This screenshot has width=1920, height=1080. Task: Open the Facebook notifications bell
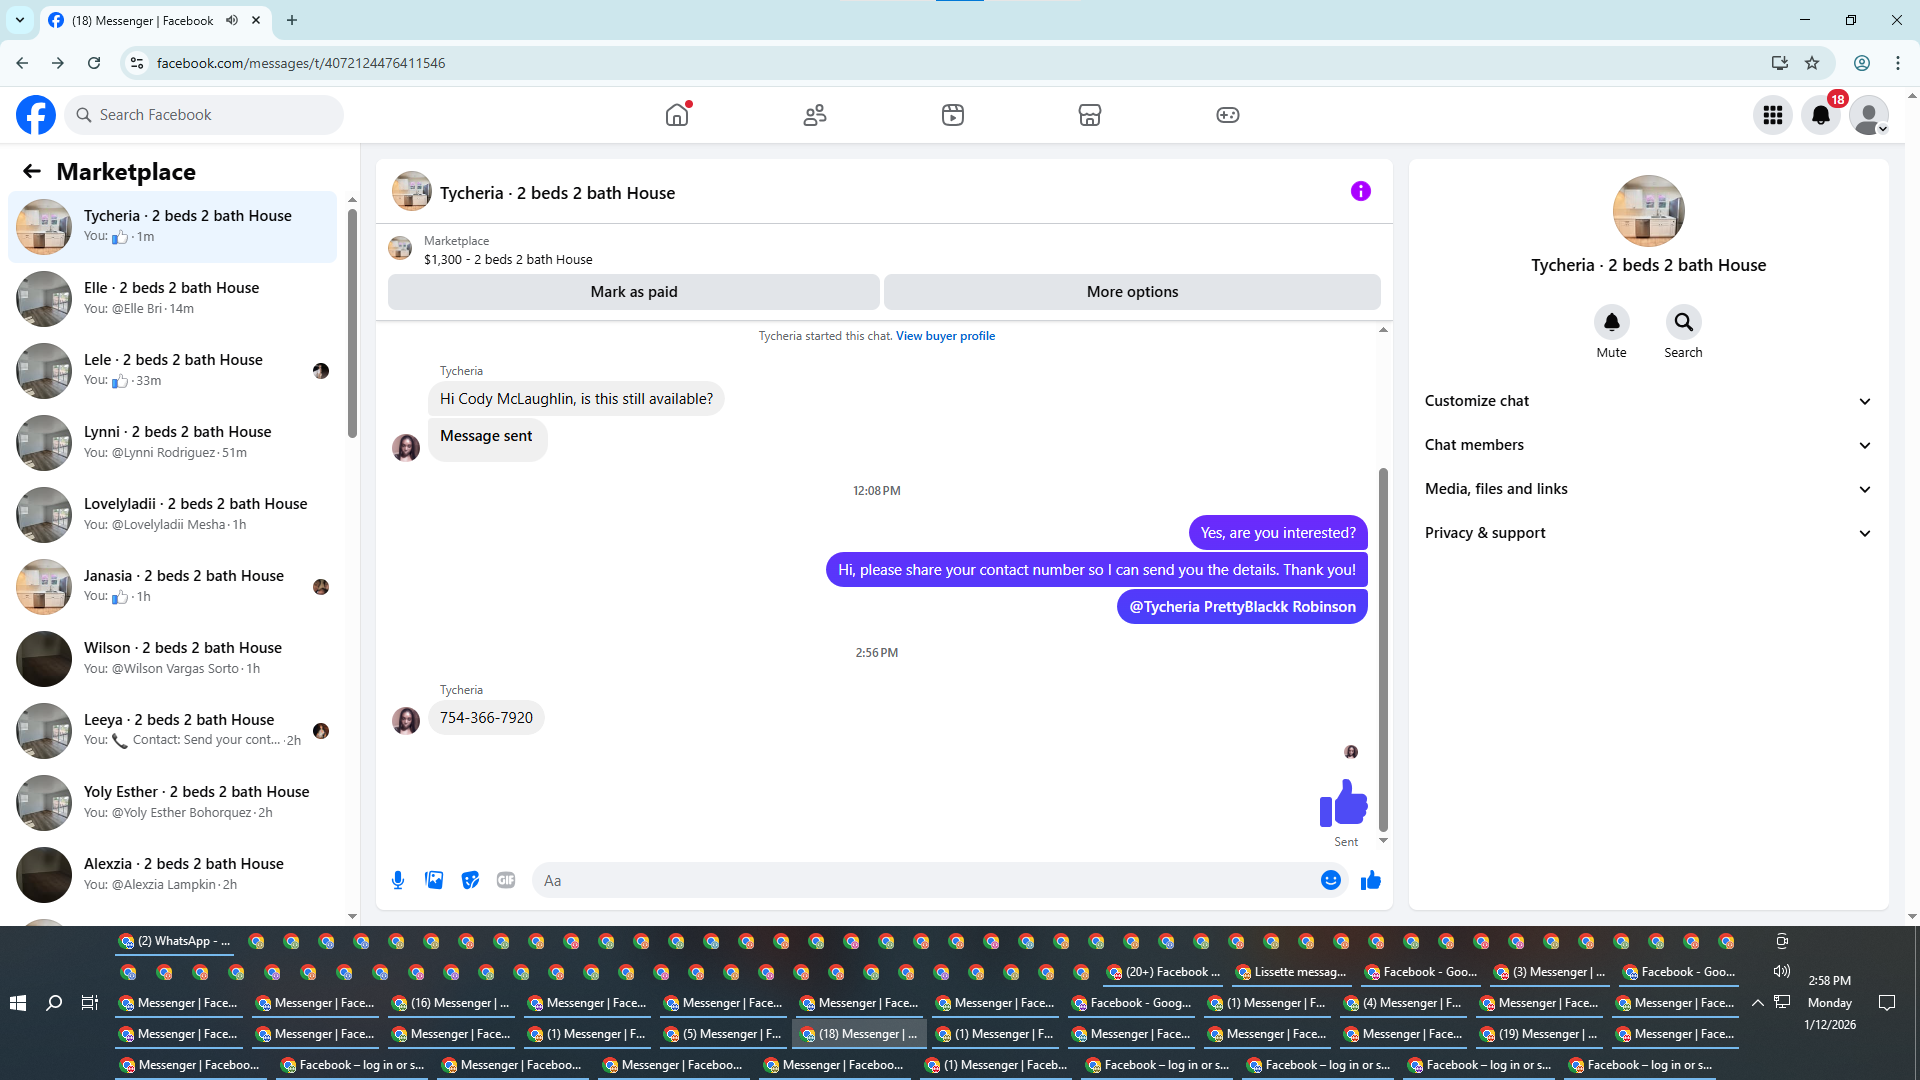click(x=1820, y=115)
